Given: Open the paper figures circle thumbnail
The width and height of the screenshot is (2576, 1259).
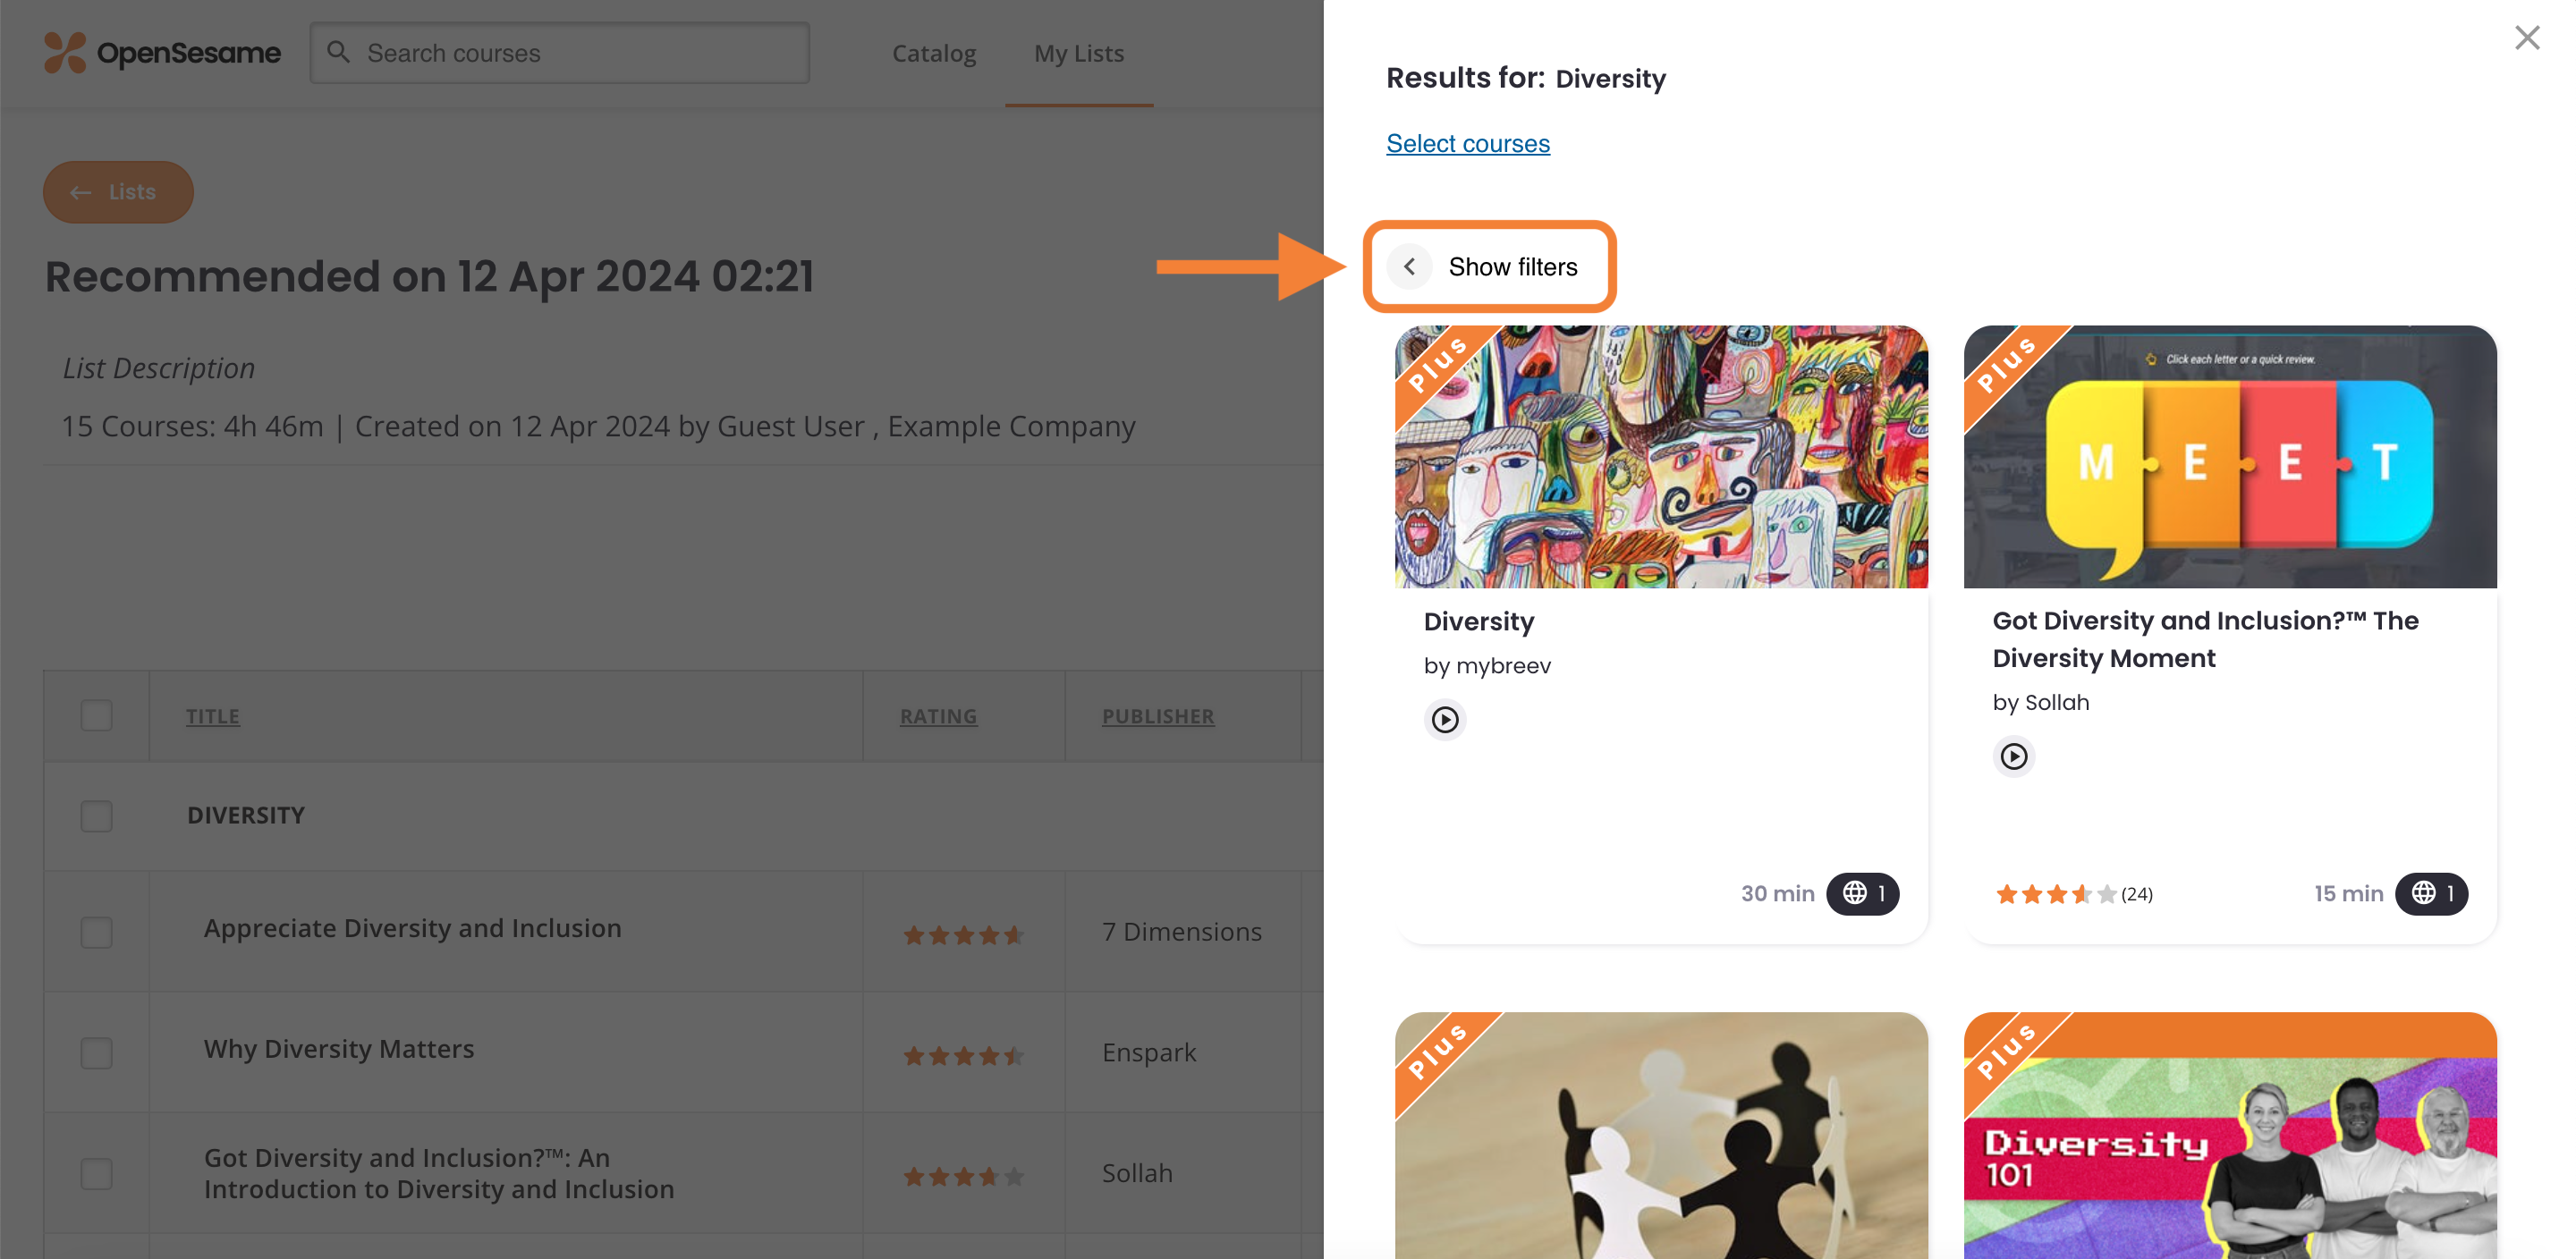Looking at the screenshot, I should (x=1661, y=1135).
